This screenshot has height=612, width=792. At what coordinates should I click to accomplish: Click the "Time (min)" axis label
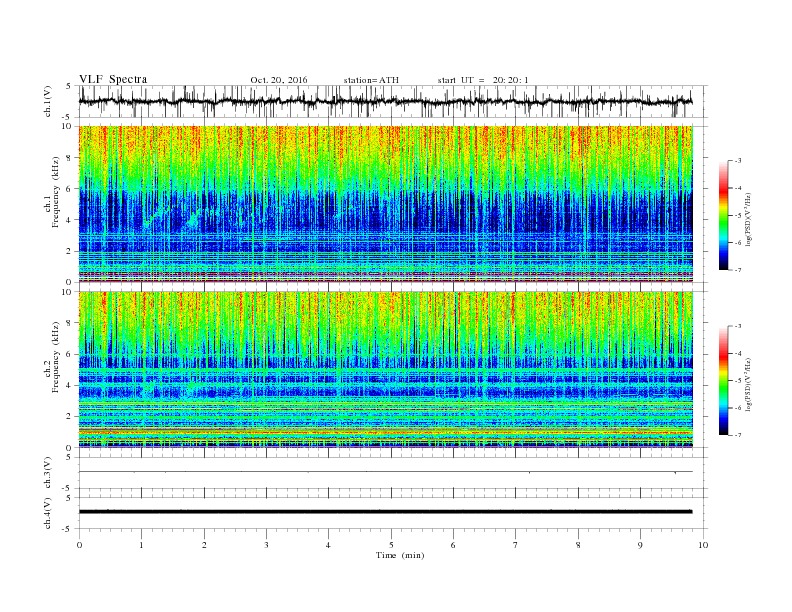point(400,555)
